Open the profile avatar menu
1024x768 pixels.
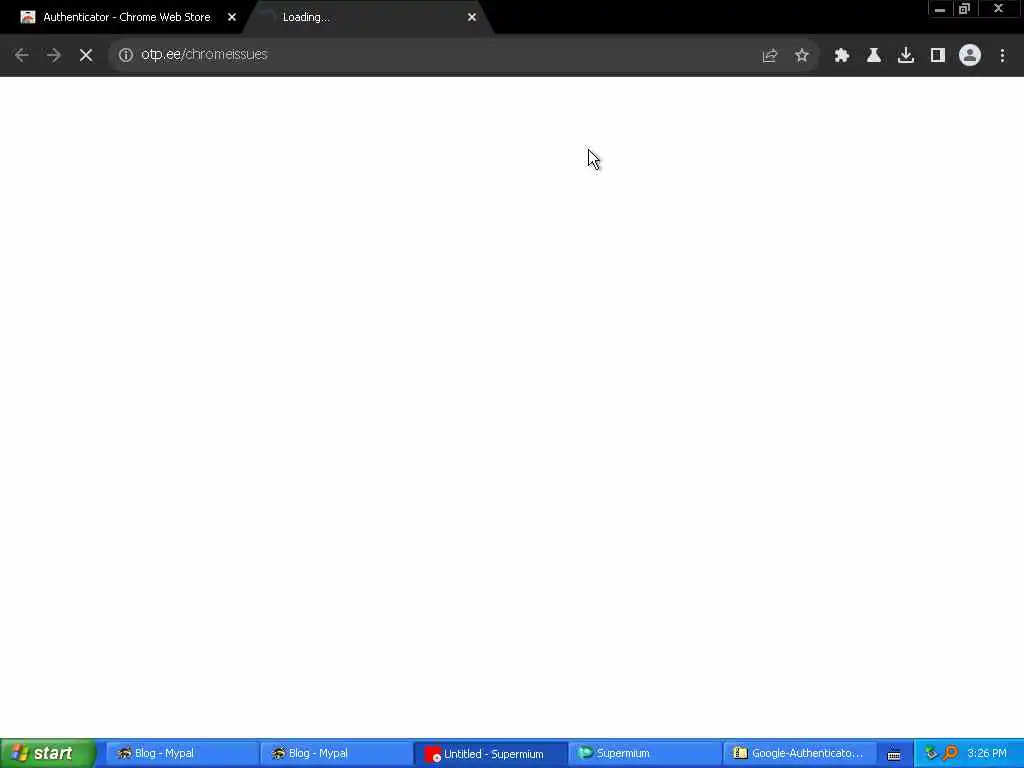coord(970,56)
